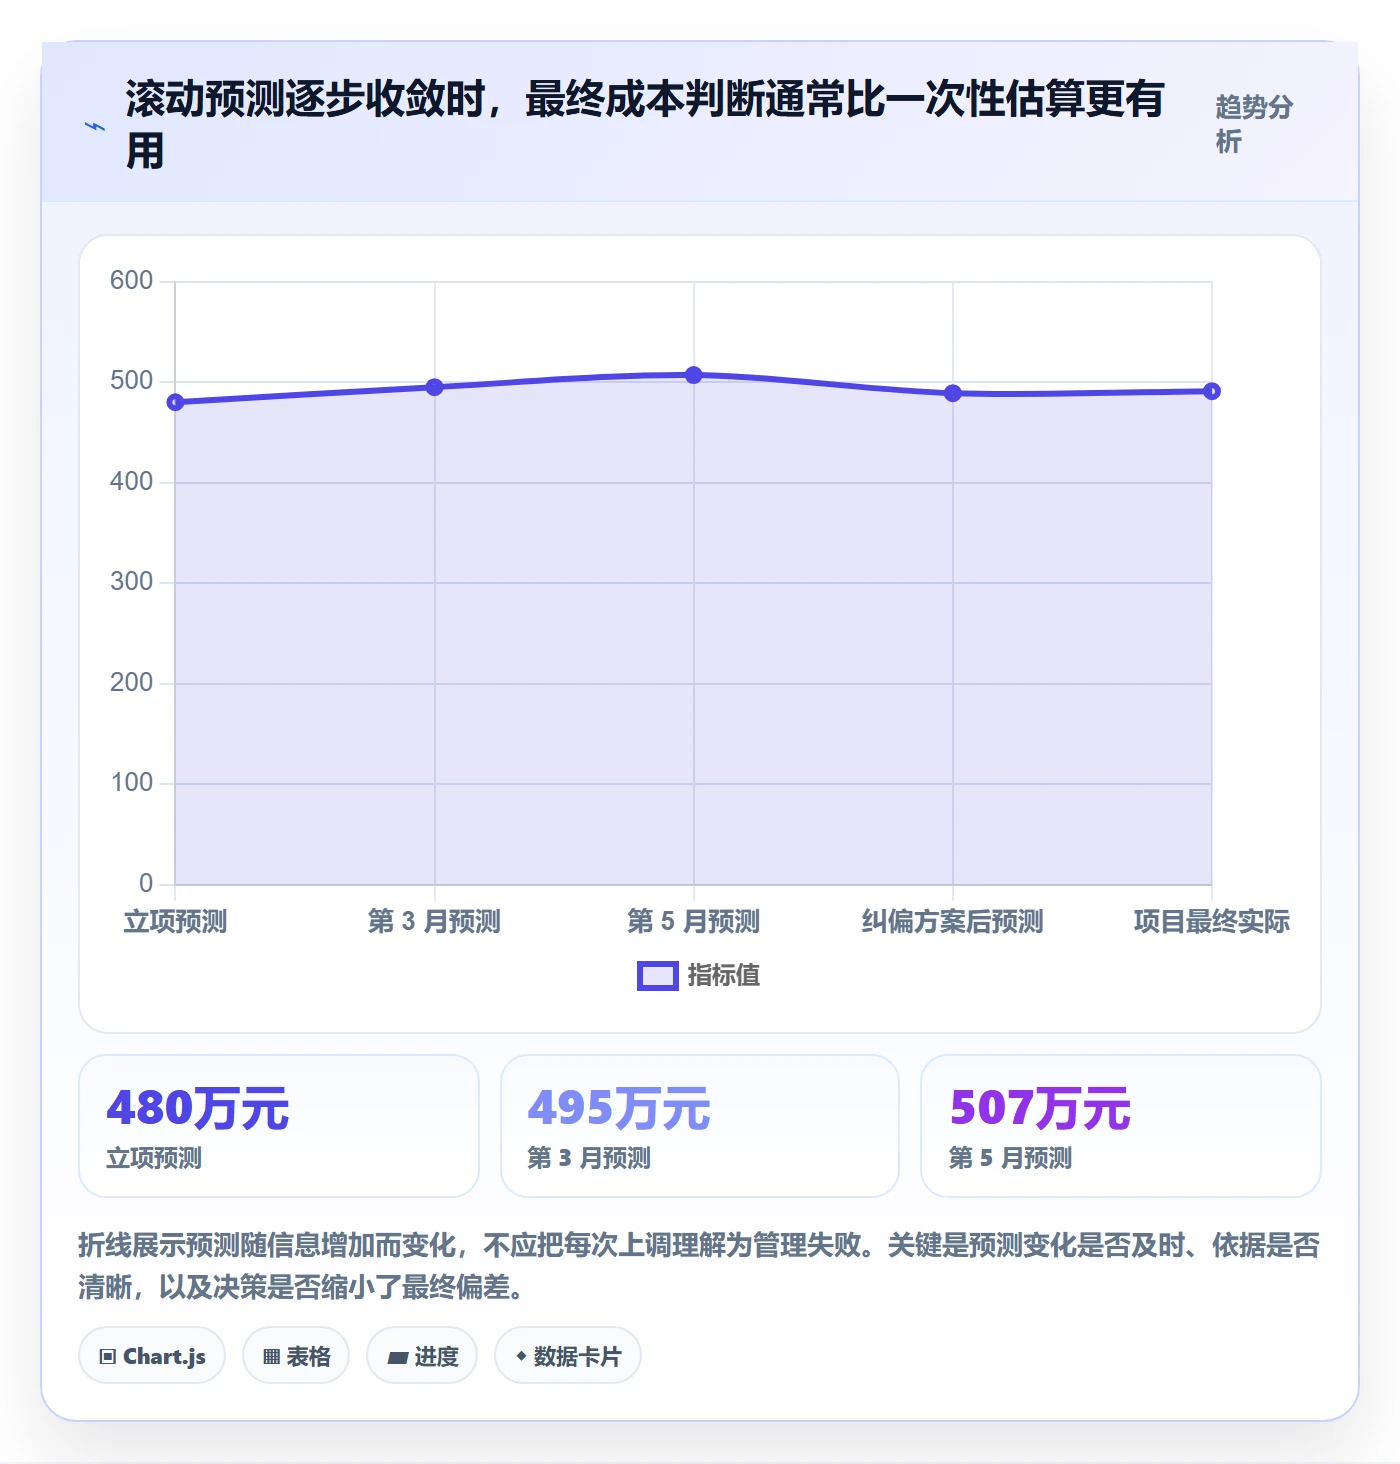
Task: Click the diamond icon in the 数据卡片 chip
Action: click(521, 1356)
